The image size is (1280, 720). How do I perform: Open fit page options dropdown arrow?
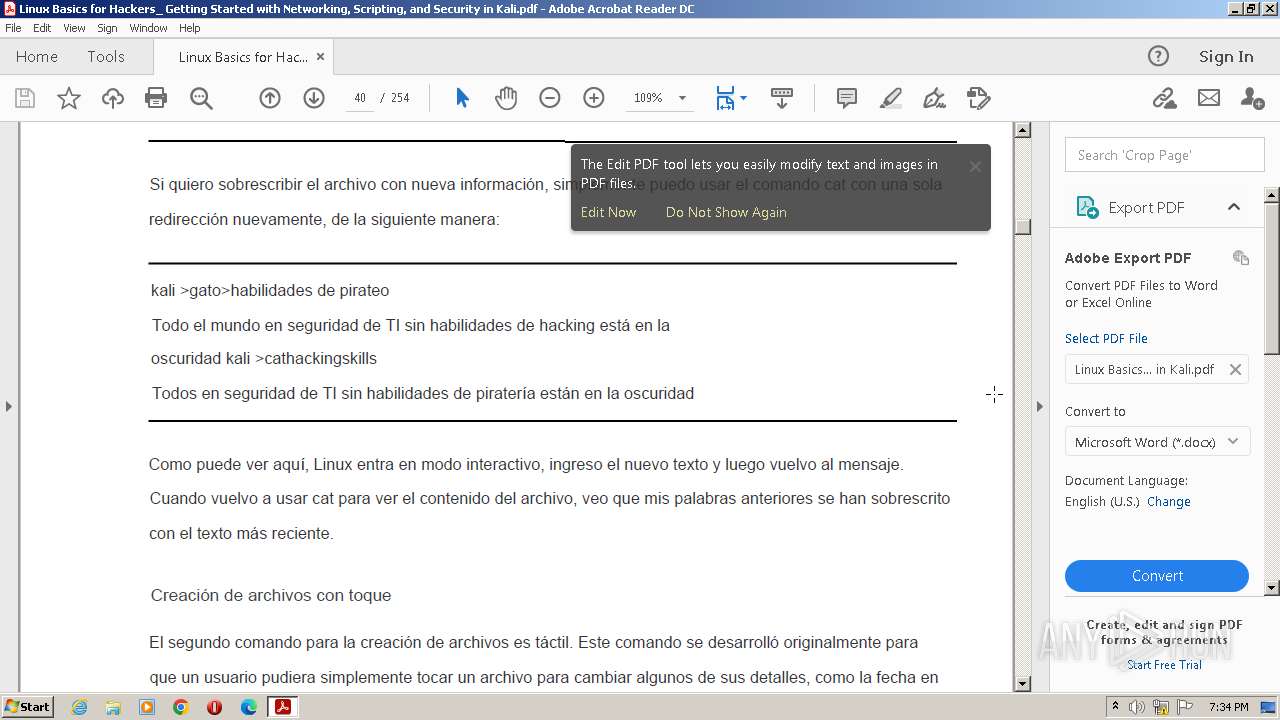pyautogui.click(x=743, y=98)
